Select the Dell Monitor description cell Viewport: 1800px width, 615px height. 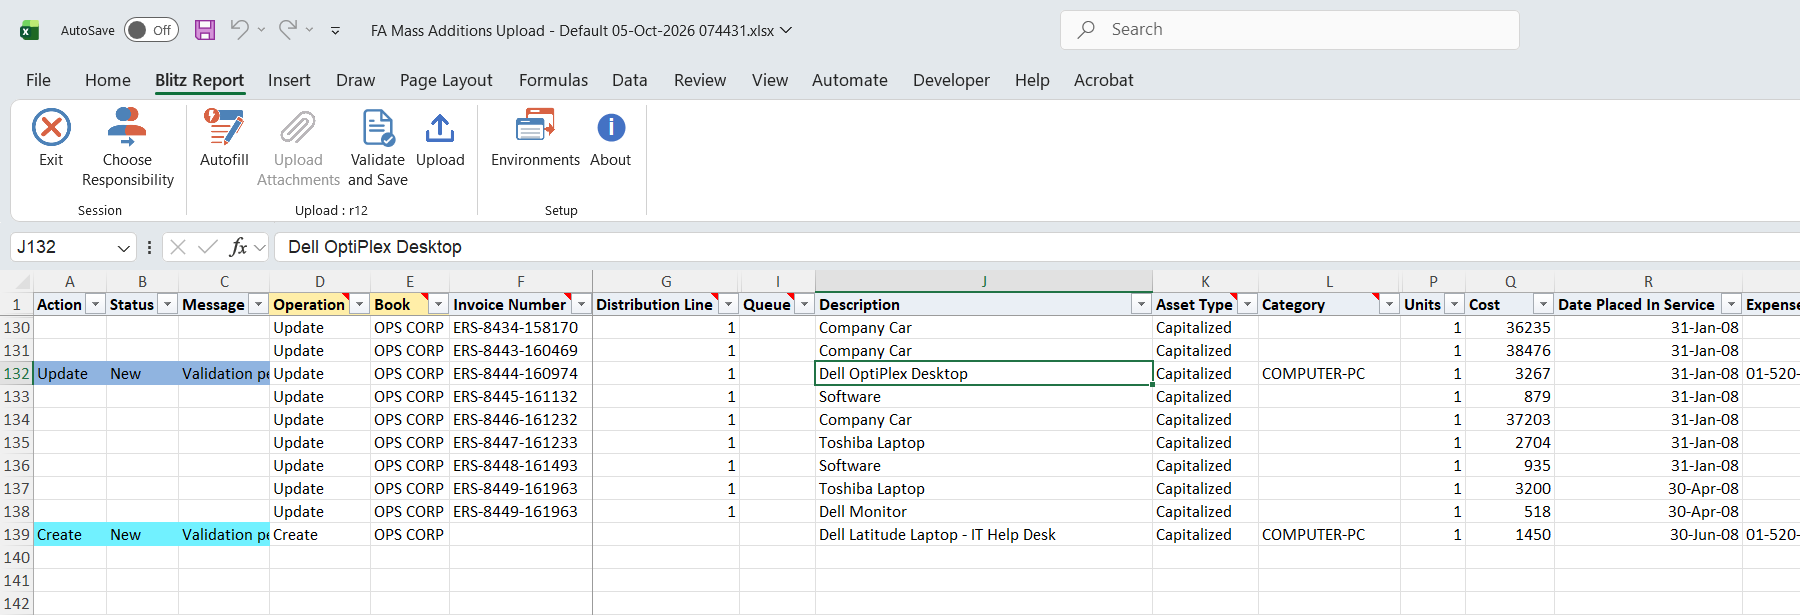(984, 512)
